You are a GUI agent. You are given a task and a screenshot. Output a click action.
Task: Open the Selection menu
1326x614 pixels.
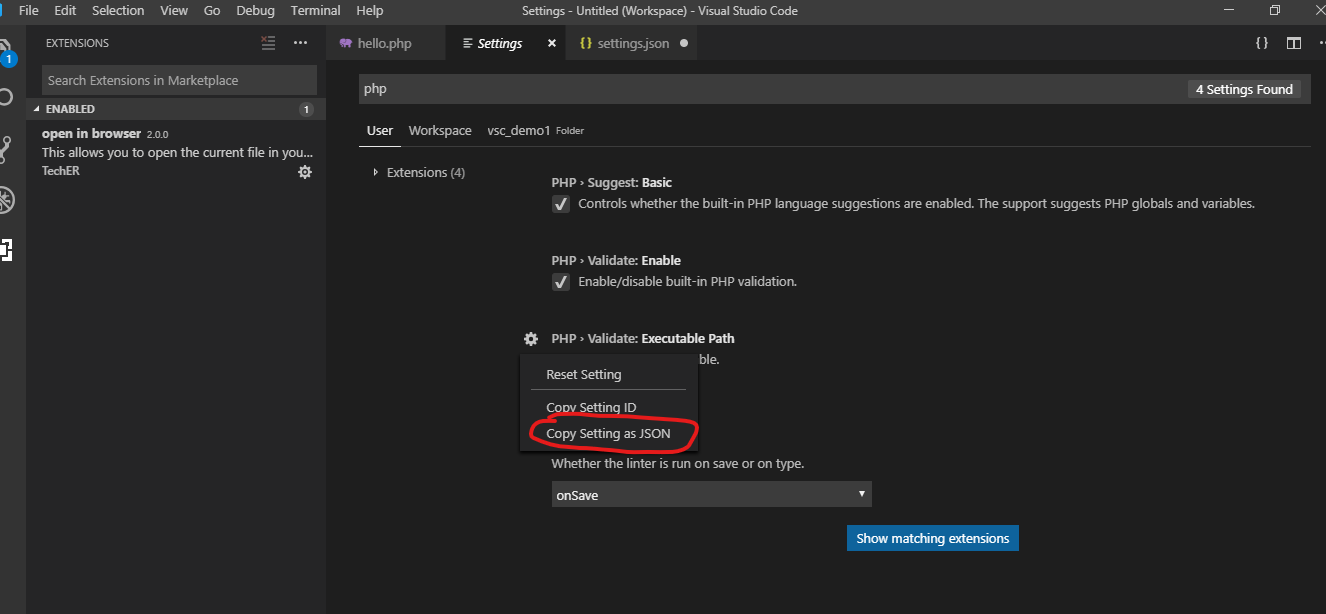(118, 11)
